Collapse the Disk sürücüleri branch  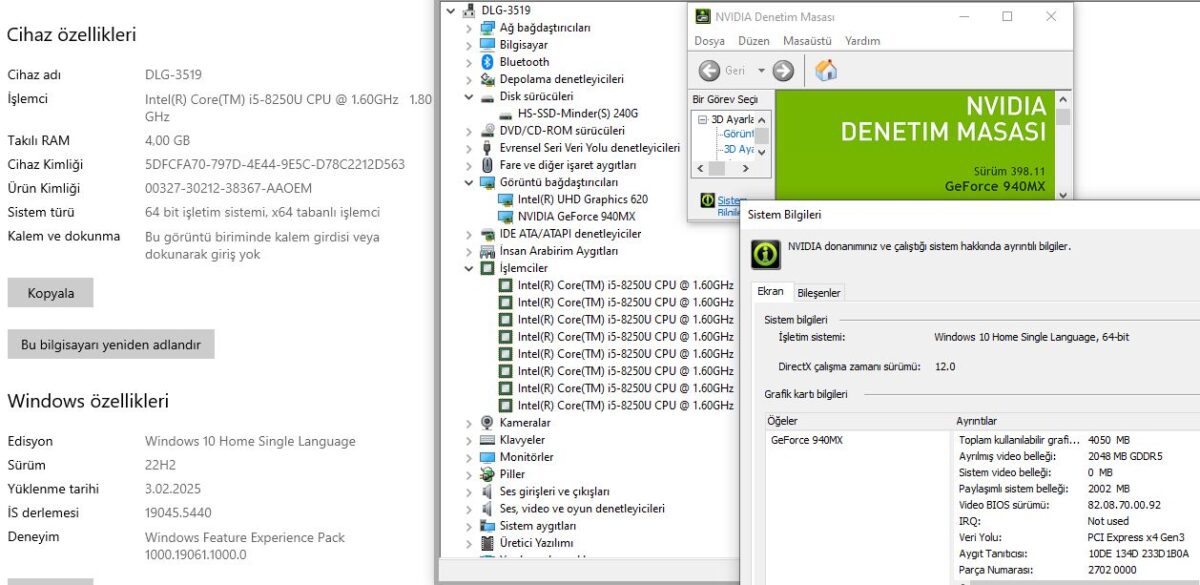click(x=469, y=96)
